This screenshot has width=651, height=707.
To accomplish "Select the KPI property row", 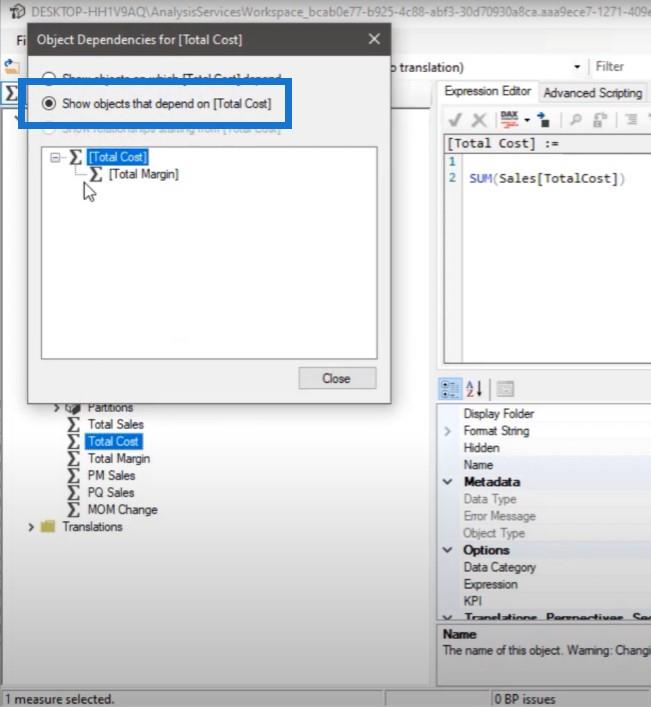I will point(472,601).
